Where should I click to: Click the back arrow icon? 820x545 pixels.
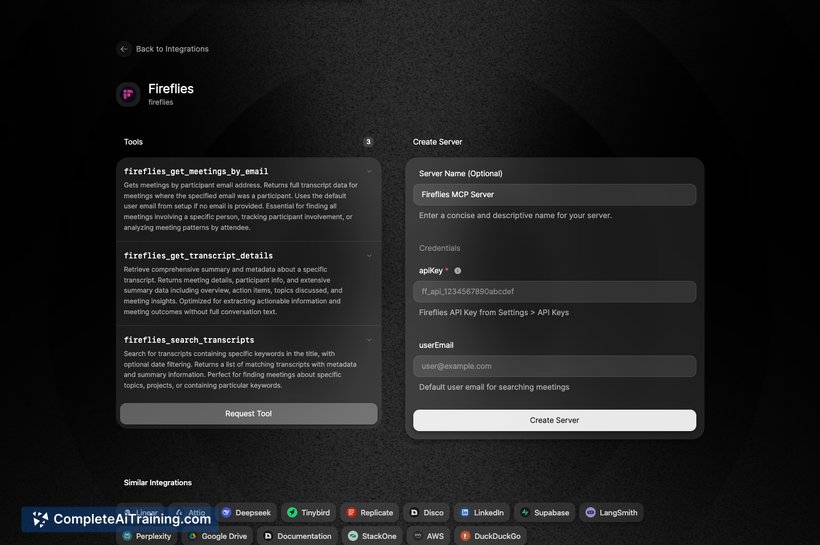pyautogui.click(x=124, y=49)
